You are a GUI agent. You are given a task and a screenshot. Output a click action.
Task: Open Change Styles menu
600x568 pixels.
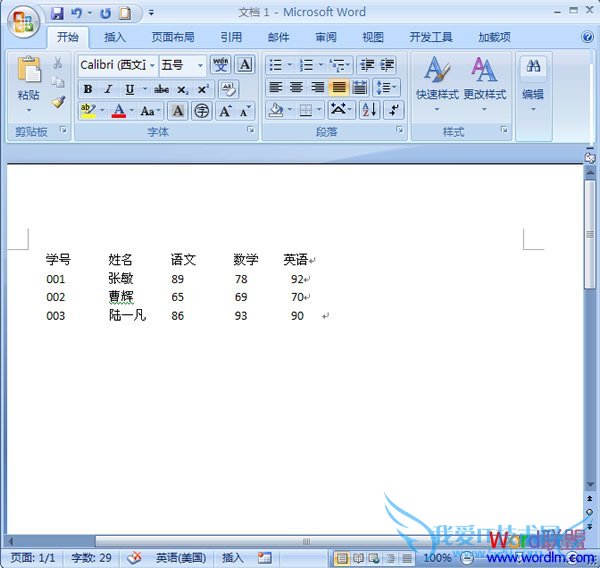(x=484, y=84)
